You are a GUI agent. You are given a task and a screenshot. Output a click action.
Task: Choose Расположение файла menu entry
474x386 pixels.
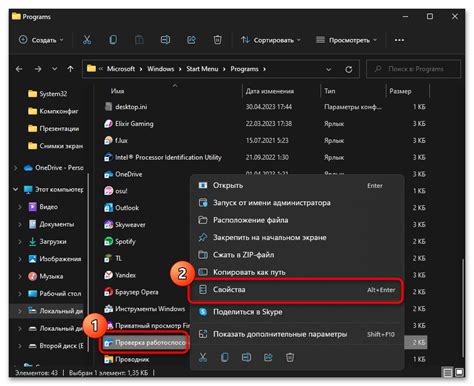297,220
